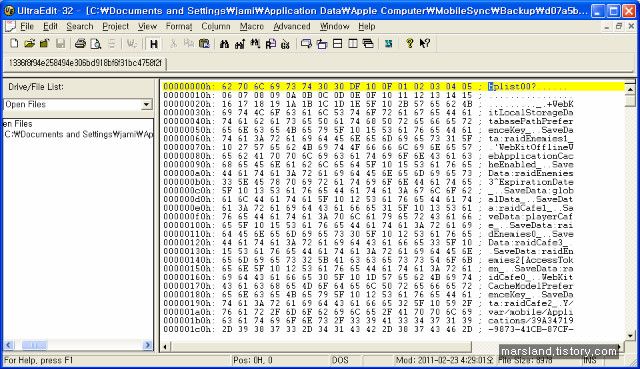Click the teal file tree view icon
The image size is (640, 369).
(x=389, y=43)
